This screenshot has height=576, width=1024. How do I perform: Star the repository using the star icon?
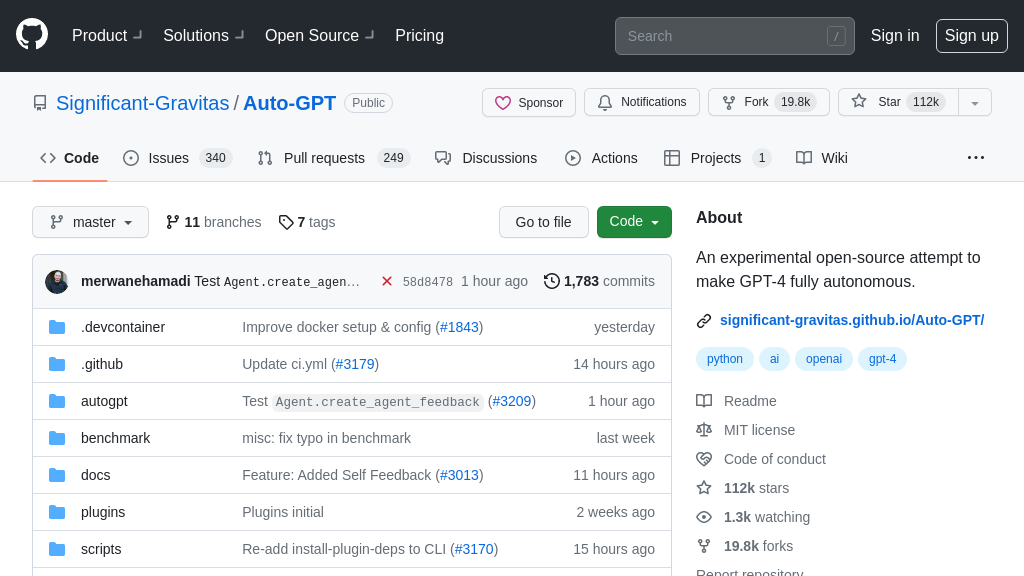858,102
